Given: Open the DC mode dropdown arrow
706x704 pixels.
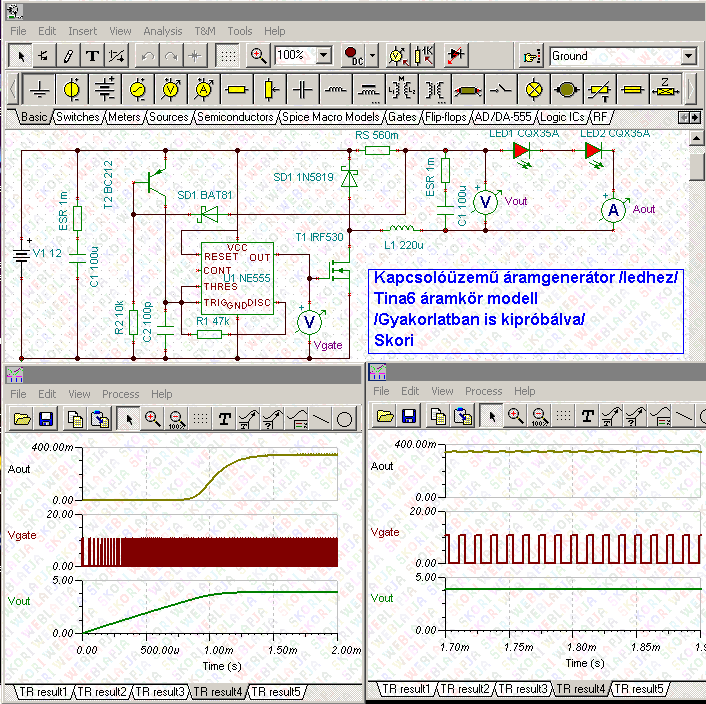Looking at the screenshot, I should click(x=372, y=55).
